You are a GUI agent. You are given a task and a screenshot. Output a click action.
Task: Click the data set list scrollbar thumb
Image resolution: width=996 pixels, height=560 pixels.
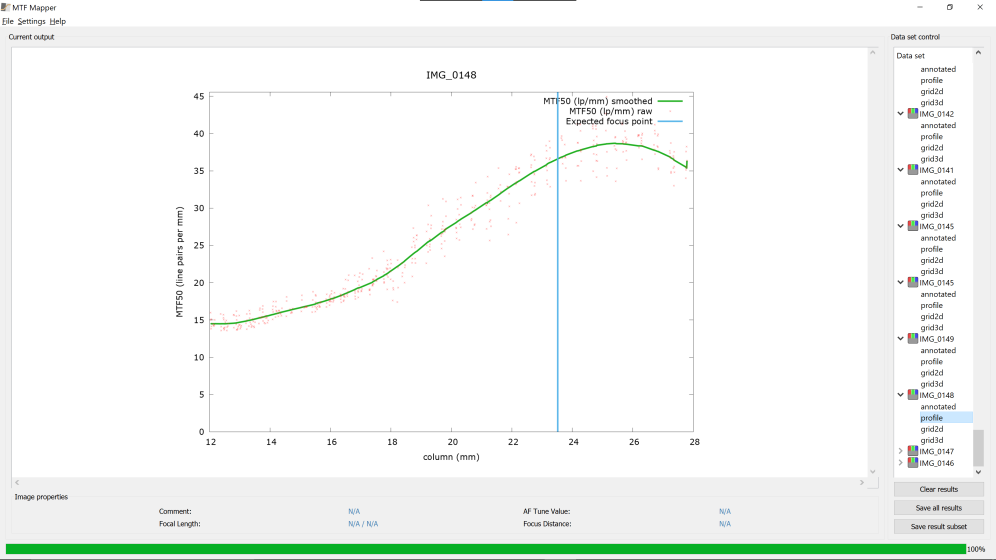coord(978,448)
